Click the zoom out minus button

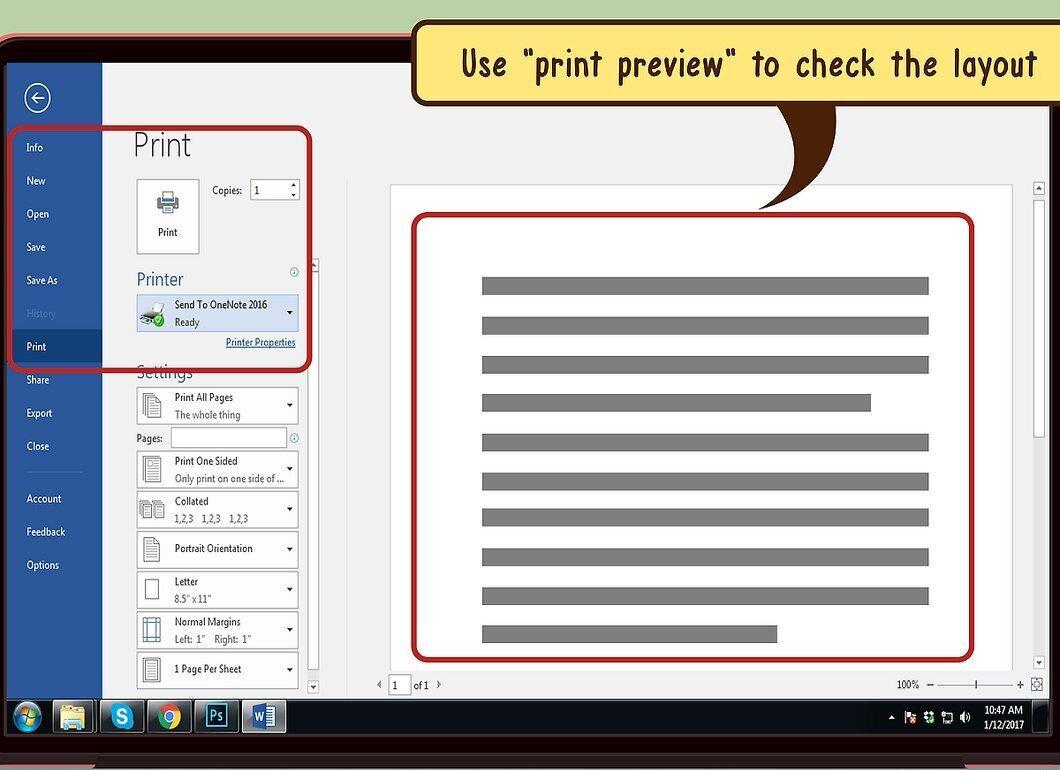[x=930, y=685]
